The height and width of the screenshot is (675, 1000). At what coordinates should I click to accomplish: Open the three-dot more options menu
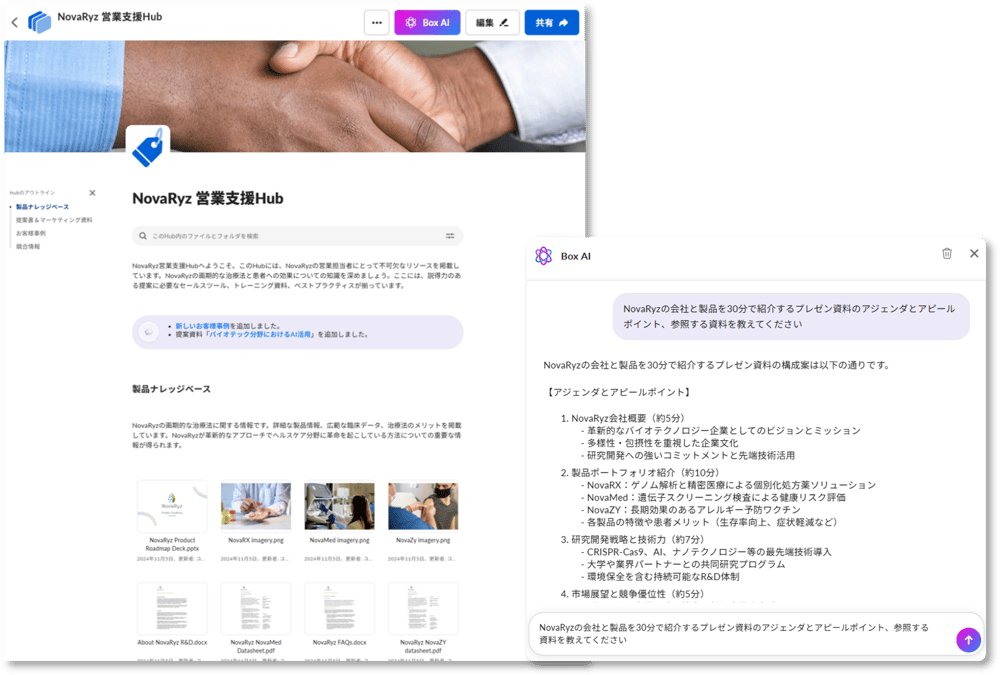pyautogui.click(x=376, y=22)
